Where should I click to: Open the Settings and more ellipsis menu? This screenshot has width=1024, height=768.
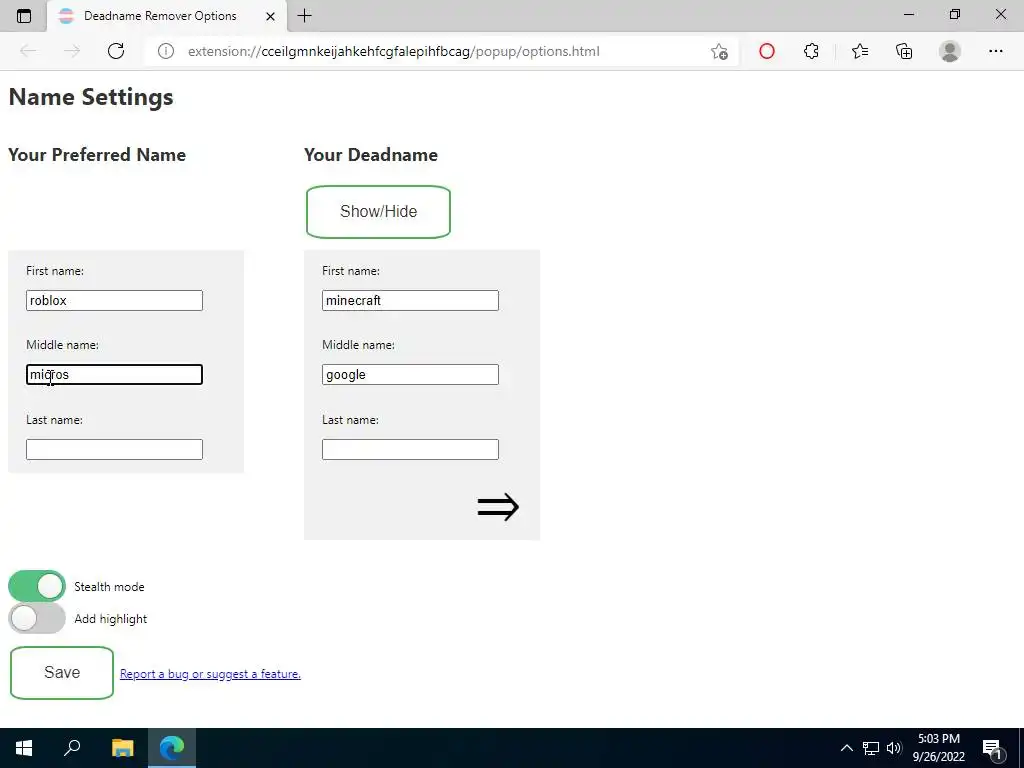tap(995, 51)
